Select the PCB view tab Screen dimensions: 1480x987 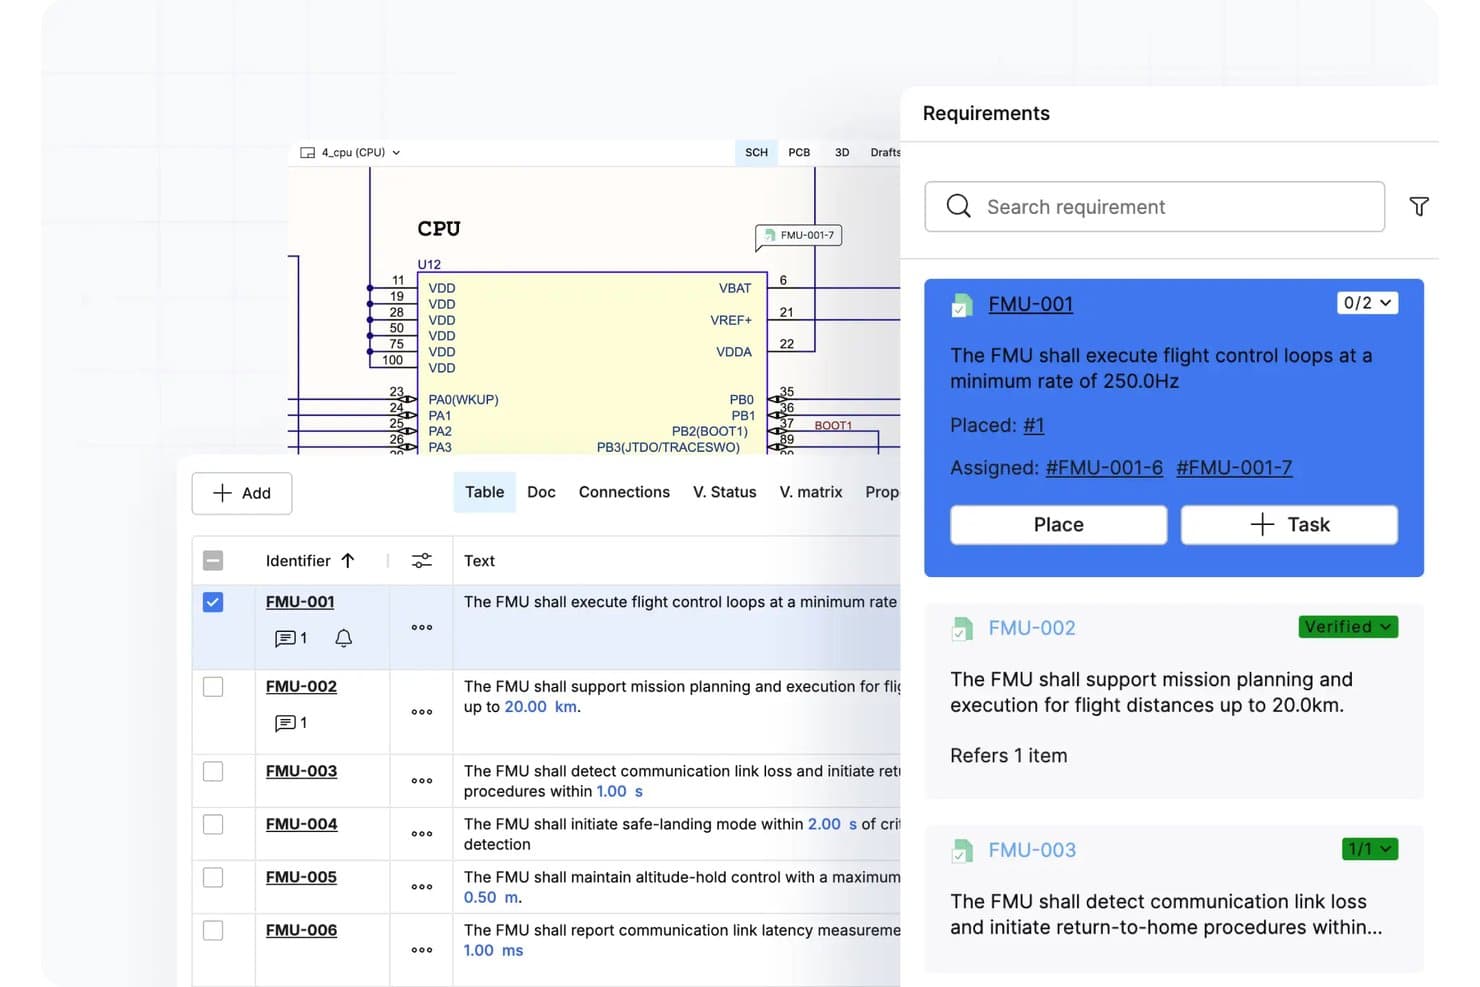pos(799,153)
